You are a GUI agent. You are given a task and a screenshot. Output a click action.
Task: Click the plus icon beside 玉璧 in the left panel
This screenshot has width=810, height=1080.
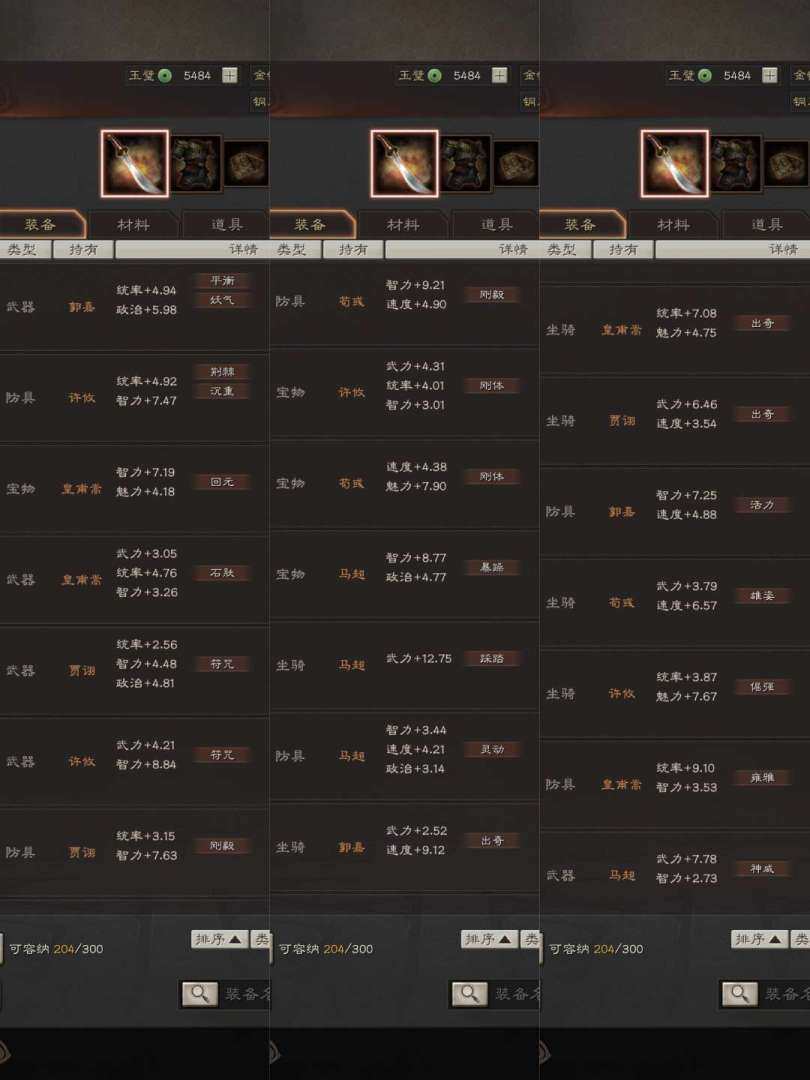point(230,75)
